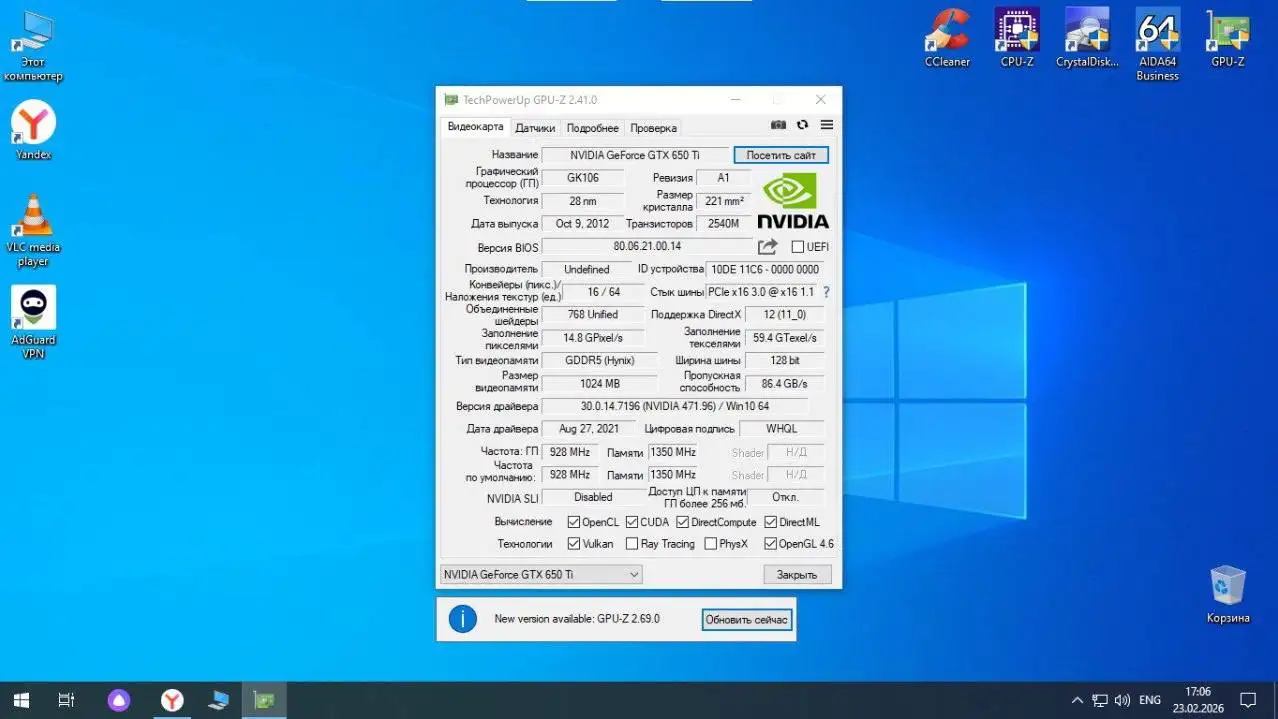Open the graphics card selection dropdown
This screenshot has width=1278, height=719.
coord(633,574)
